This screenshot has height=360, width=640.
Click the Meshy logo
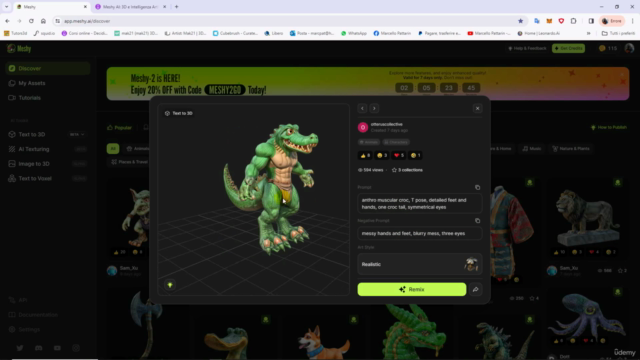coord(19,49)
